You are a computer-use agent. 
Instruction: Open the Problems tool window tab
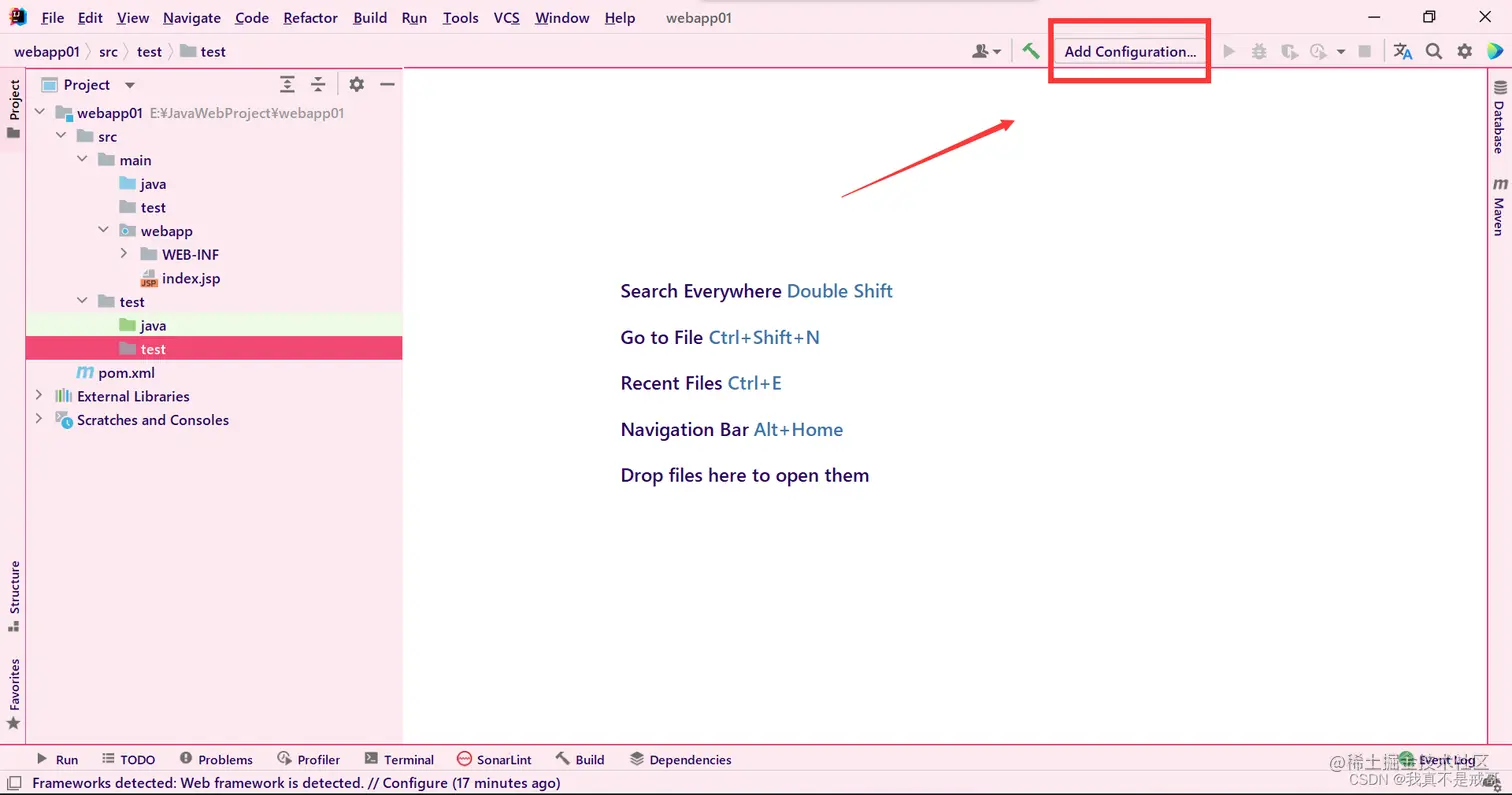(x=216, y=759)
